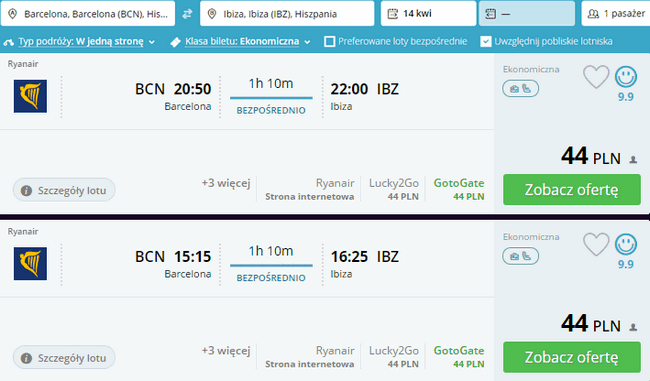Click the 9.9 smiley rating on the 20:50 flight
Screen dimensions: 650x381
coord(626,84)
